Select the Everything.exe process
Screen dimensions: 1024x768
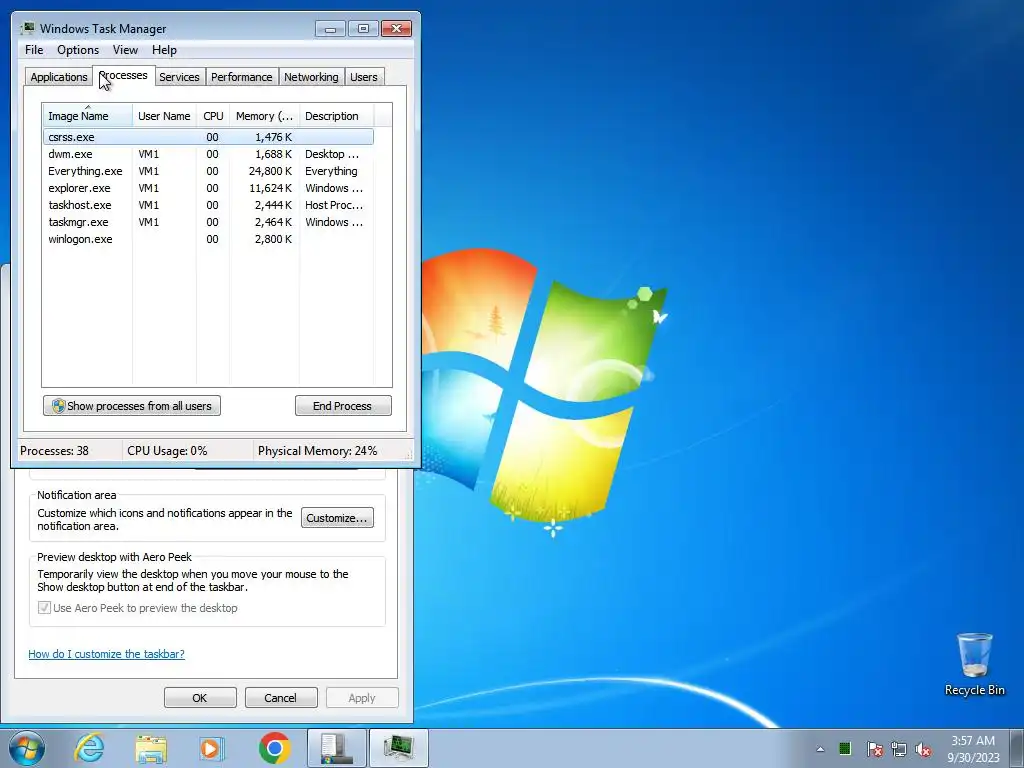coord(208,171)
